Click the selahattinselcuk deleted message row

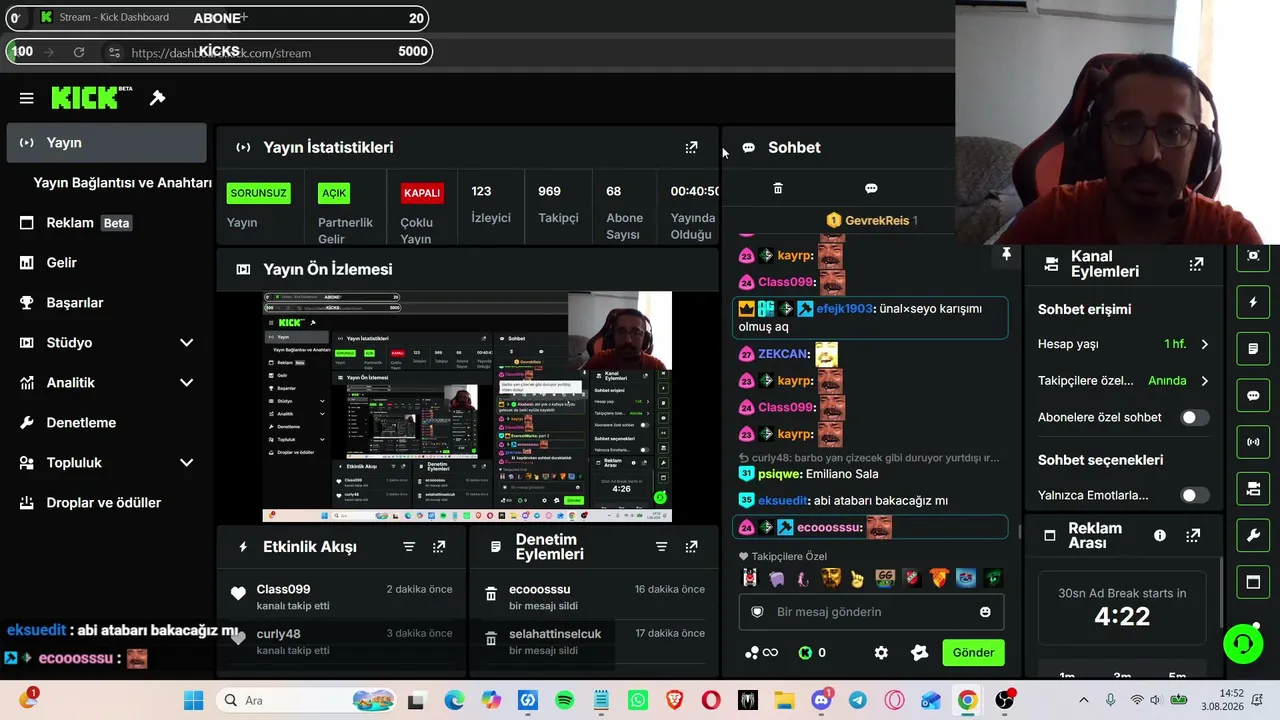pyautogui.click(x=594, y=642)
